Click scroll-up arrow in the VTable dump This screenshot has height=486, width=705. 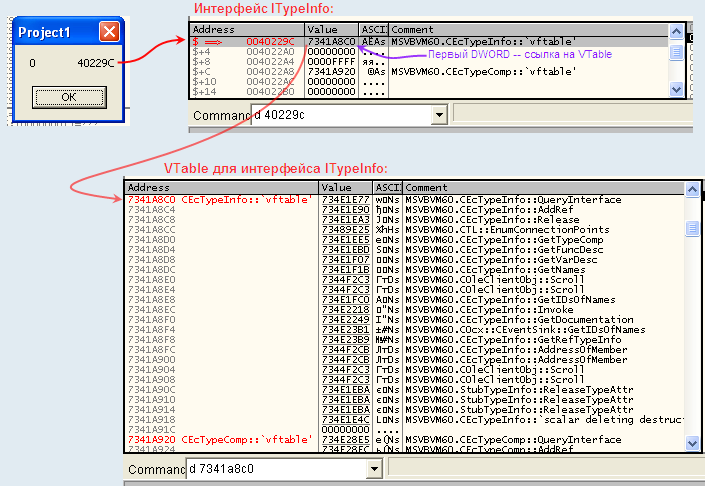692,189
